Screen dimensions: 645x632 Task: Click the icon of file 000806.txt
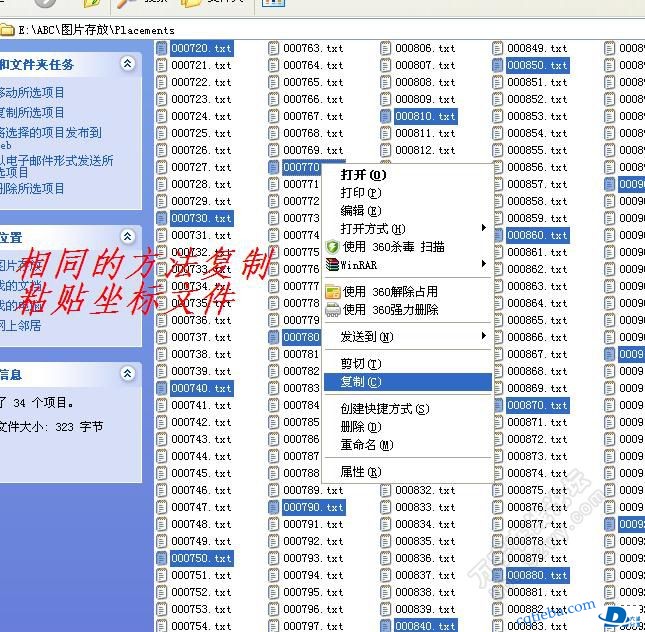coord(385,48)
